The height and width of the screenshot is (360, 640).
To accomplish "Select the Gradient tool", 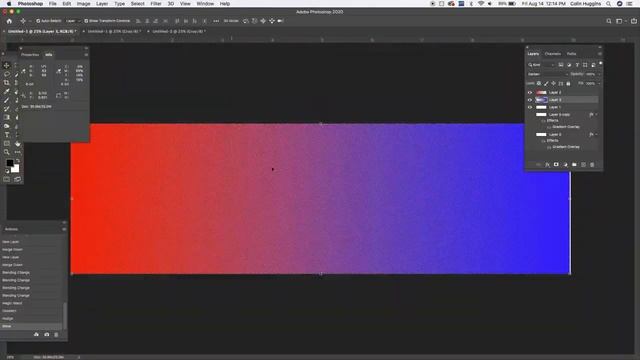I will [x=7, y=117].
